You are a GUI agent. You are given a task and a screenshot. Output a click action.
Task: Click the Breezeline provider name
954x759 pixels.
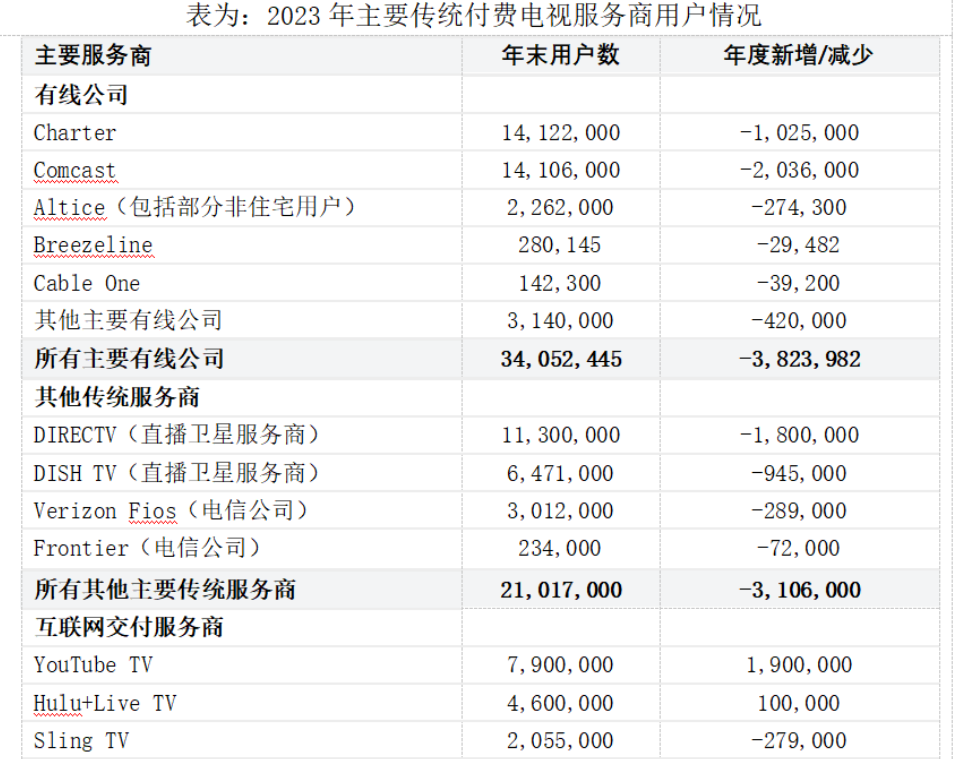(93, 245)
